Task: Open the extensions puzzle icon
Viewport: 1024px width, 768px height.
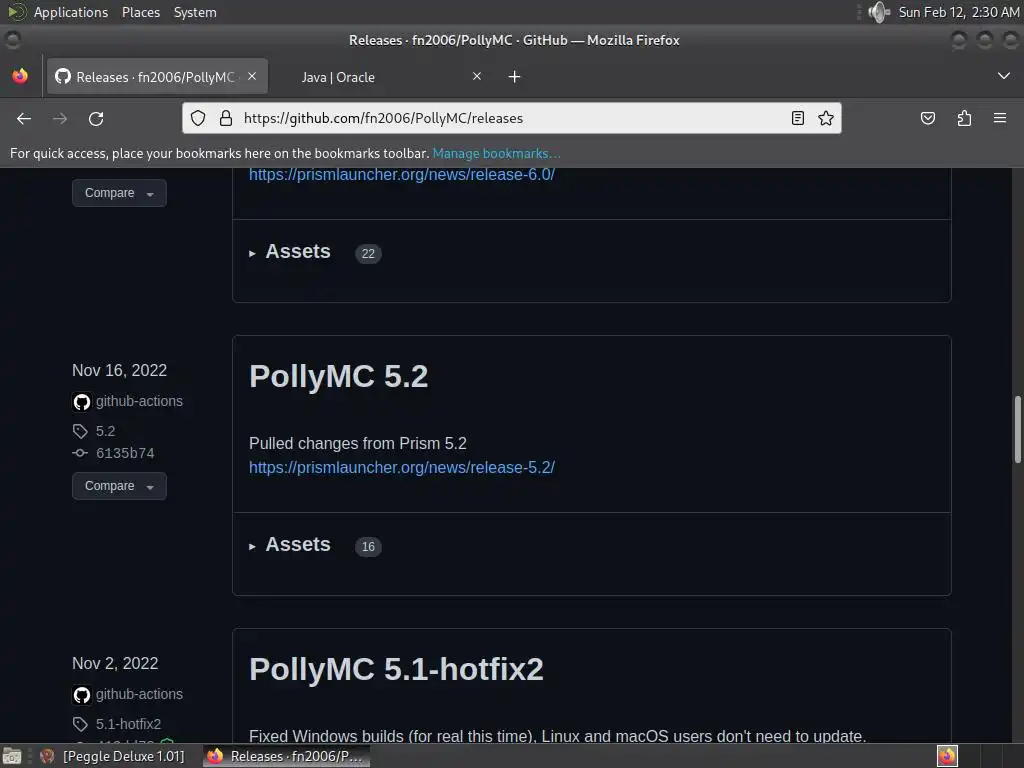Action: 964,118
